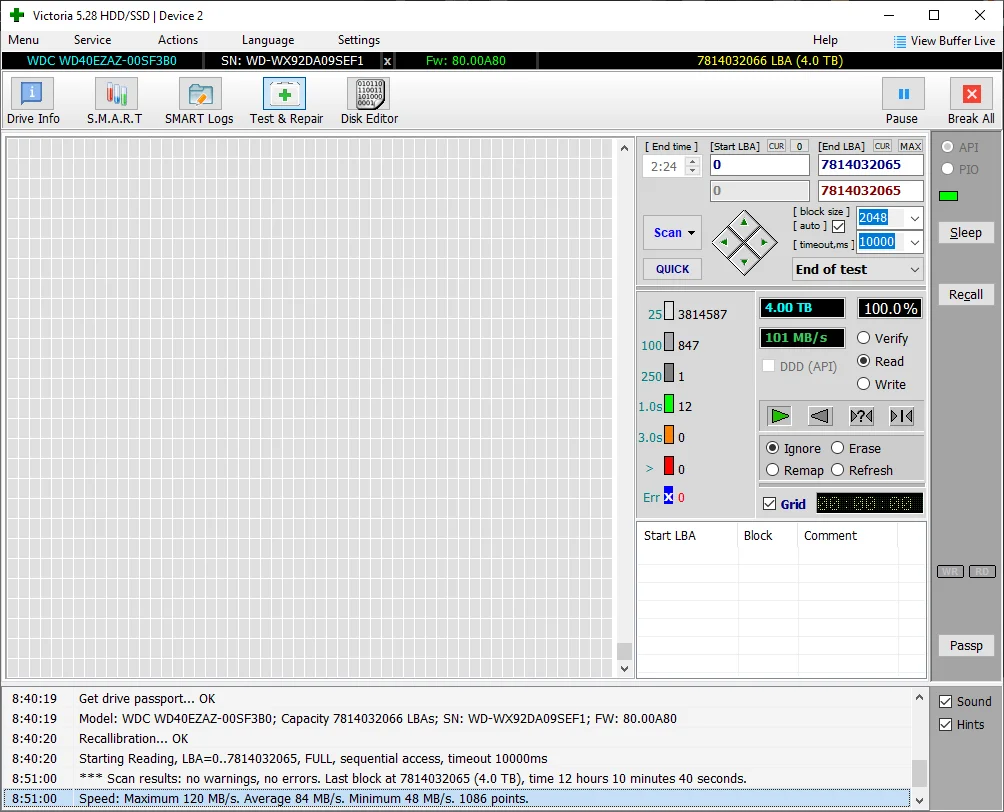Image resolution: width=1004 pixels, height=812 pixels.
Task: Select Remap error handling option
Action: 773,470
